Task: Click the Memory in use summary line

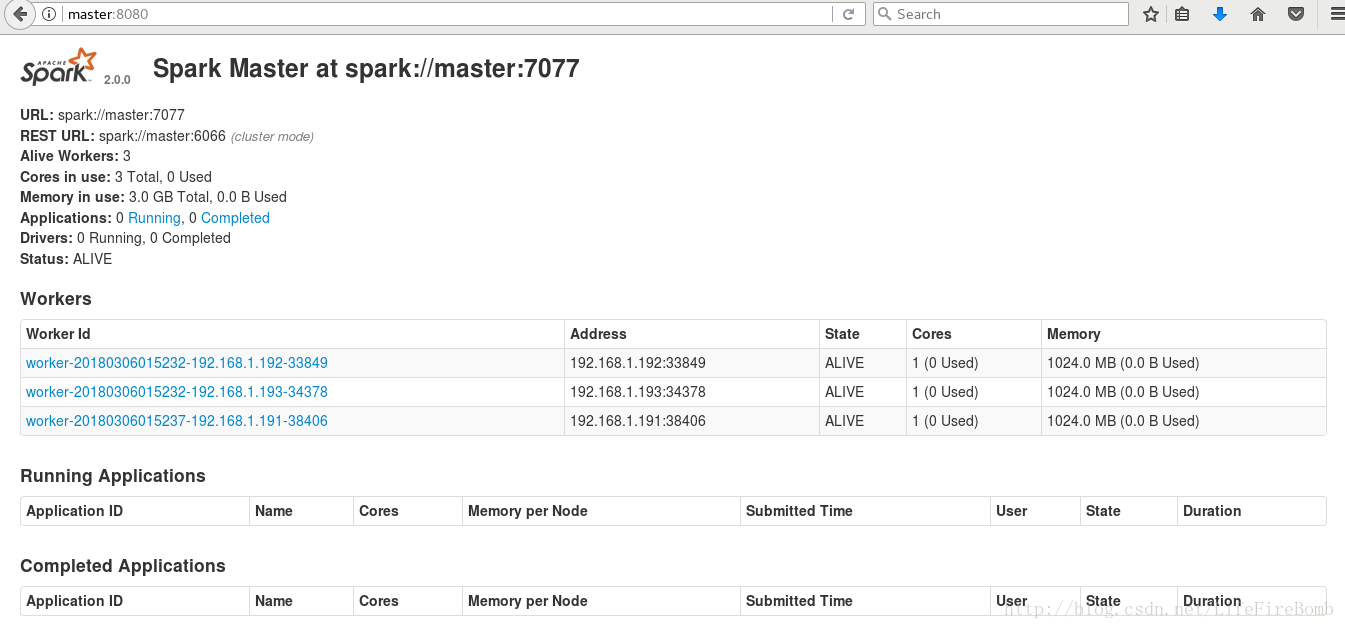Action: [153, 197]
